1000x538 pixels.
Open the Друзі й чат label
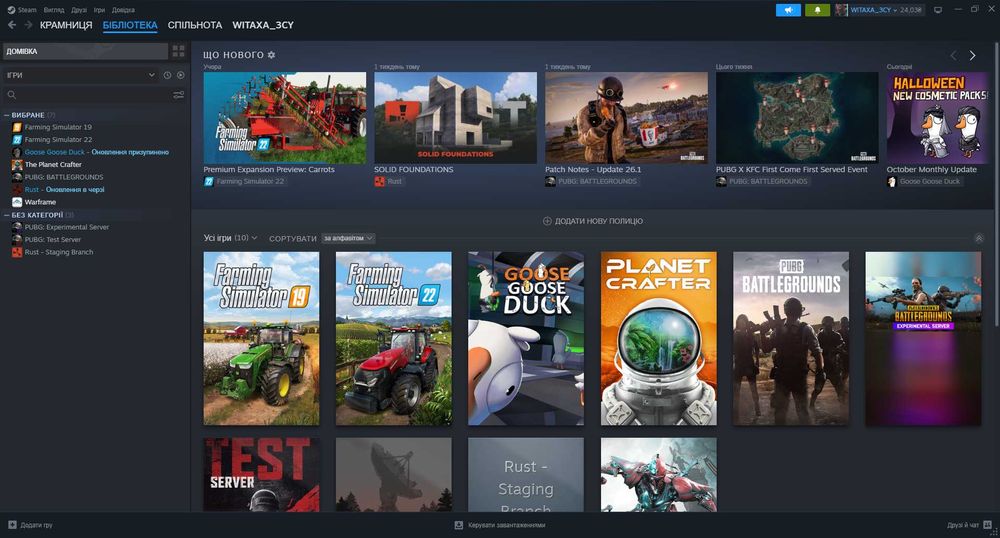(x=963, y=525)
